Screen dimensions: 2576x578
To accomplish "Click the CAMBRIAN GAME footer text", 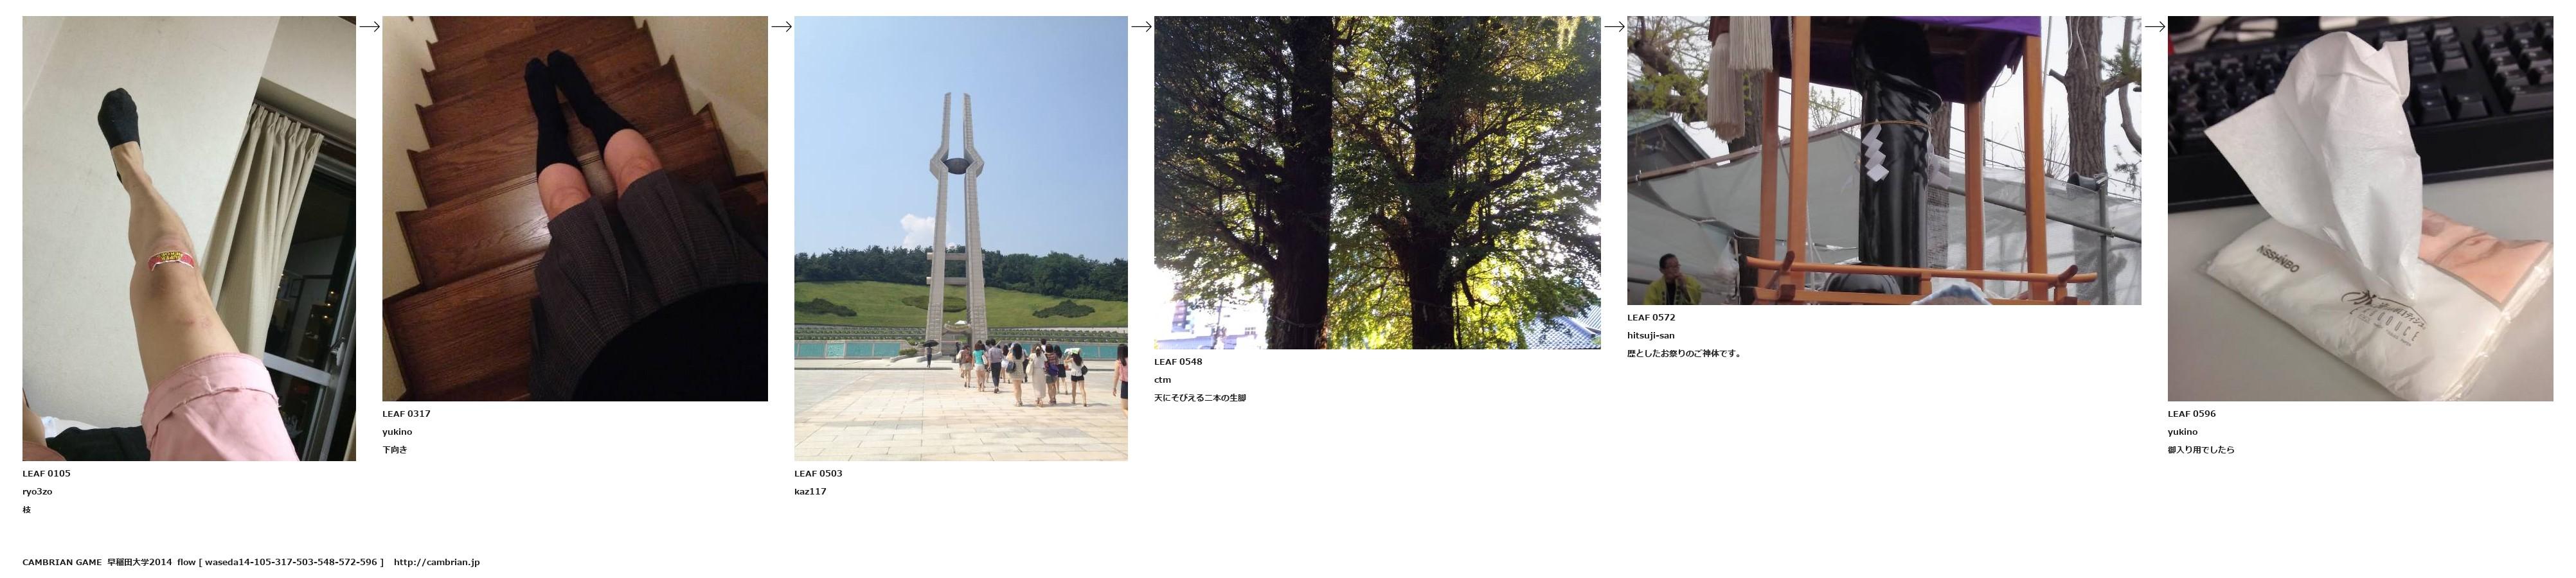I will click(x=62, y=562).
